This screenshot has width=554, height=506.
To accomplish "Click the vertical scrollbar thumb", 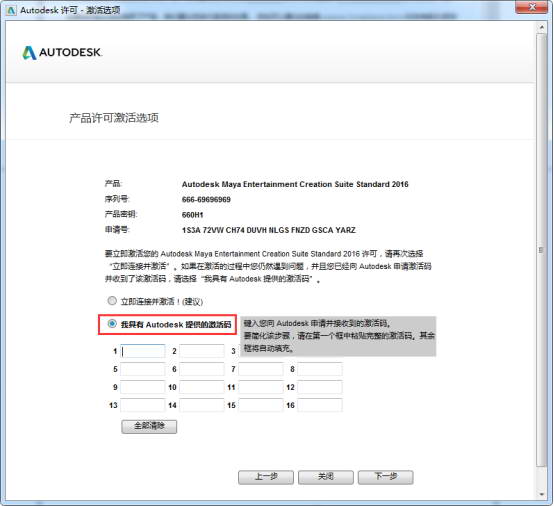I will point(541,250).
